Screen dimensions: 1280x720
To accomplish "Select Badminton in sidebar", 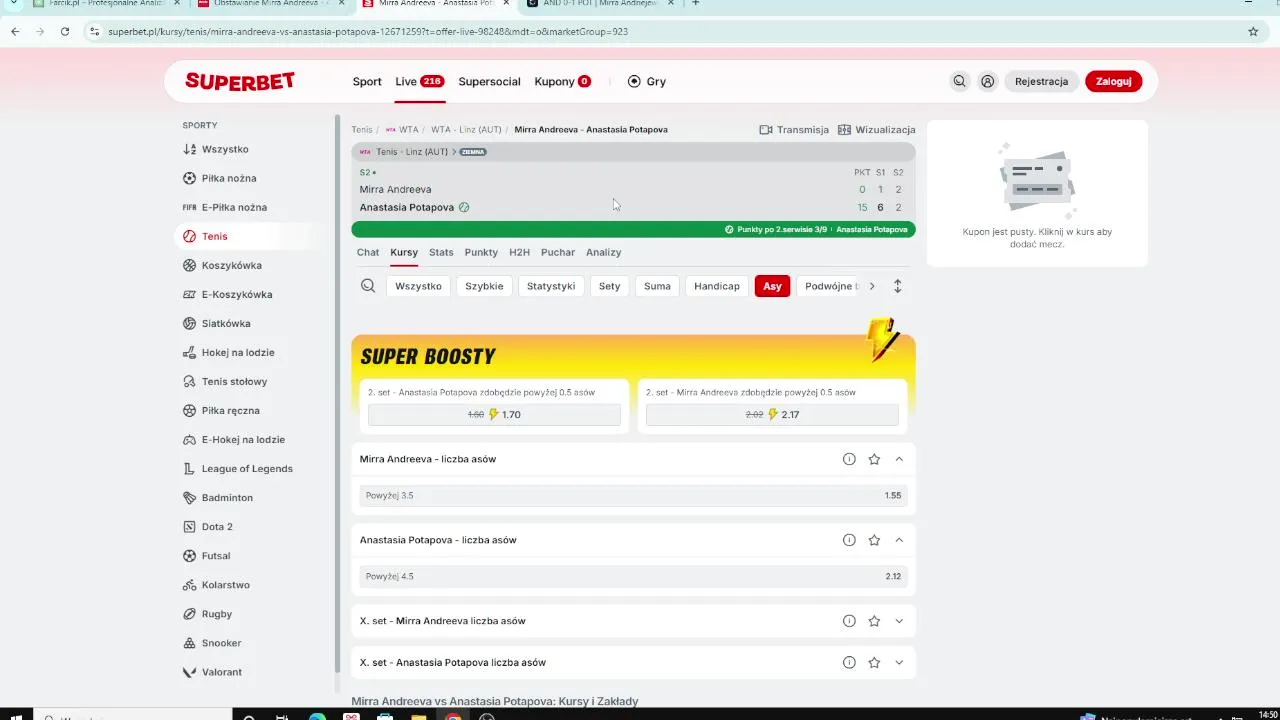I will point(217,497).
